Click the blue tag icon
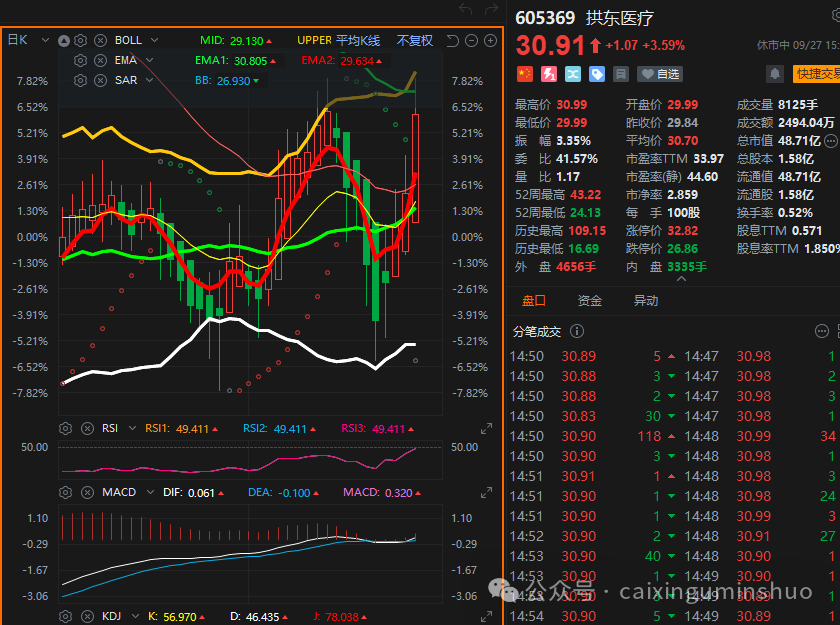This screenshot has height=625, width=840. coord(597,74)
